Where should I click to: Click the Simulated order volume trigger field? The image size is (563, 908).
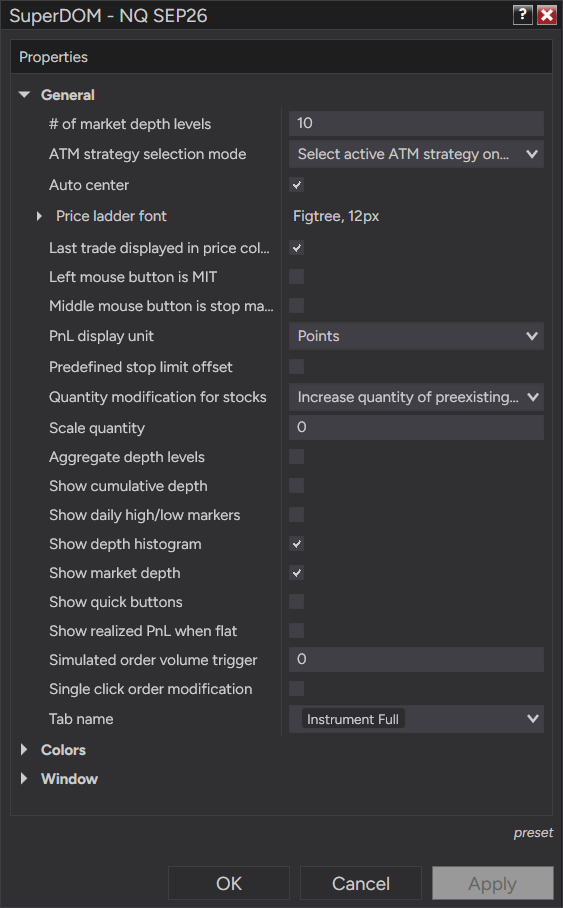416,659
